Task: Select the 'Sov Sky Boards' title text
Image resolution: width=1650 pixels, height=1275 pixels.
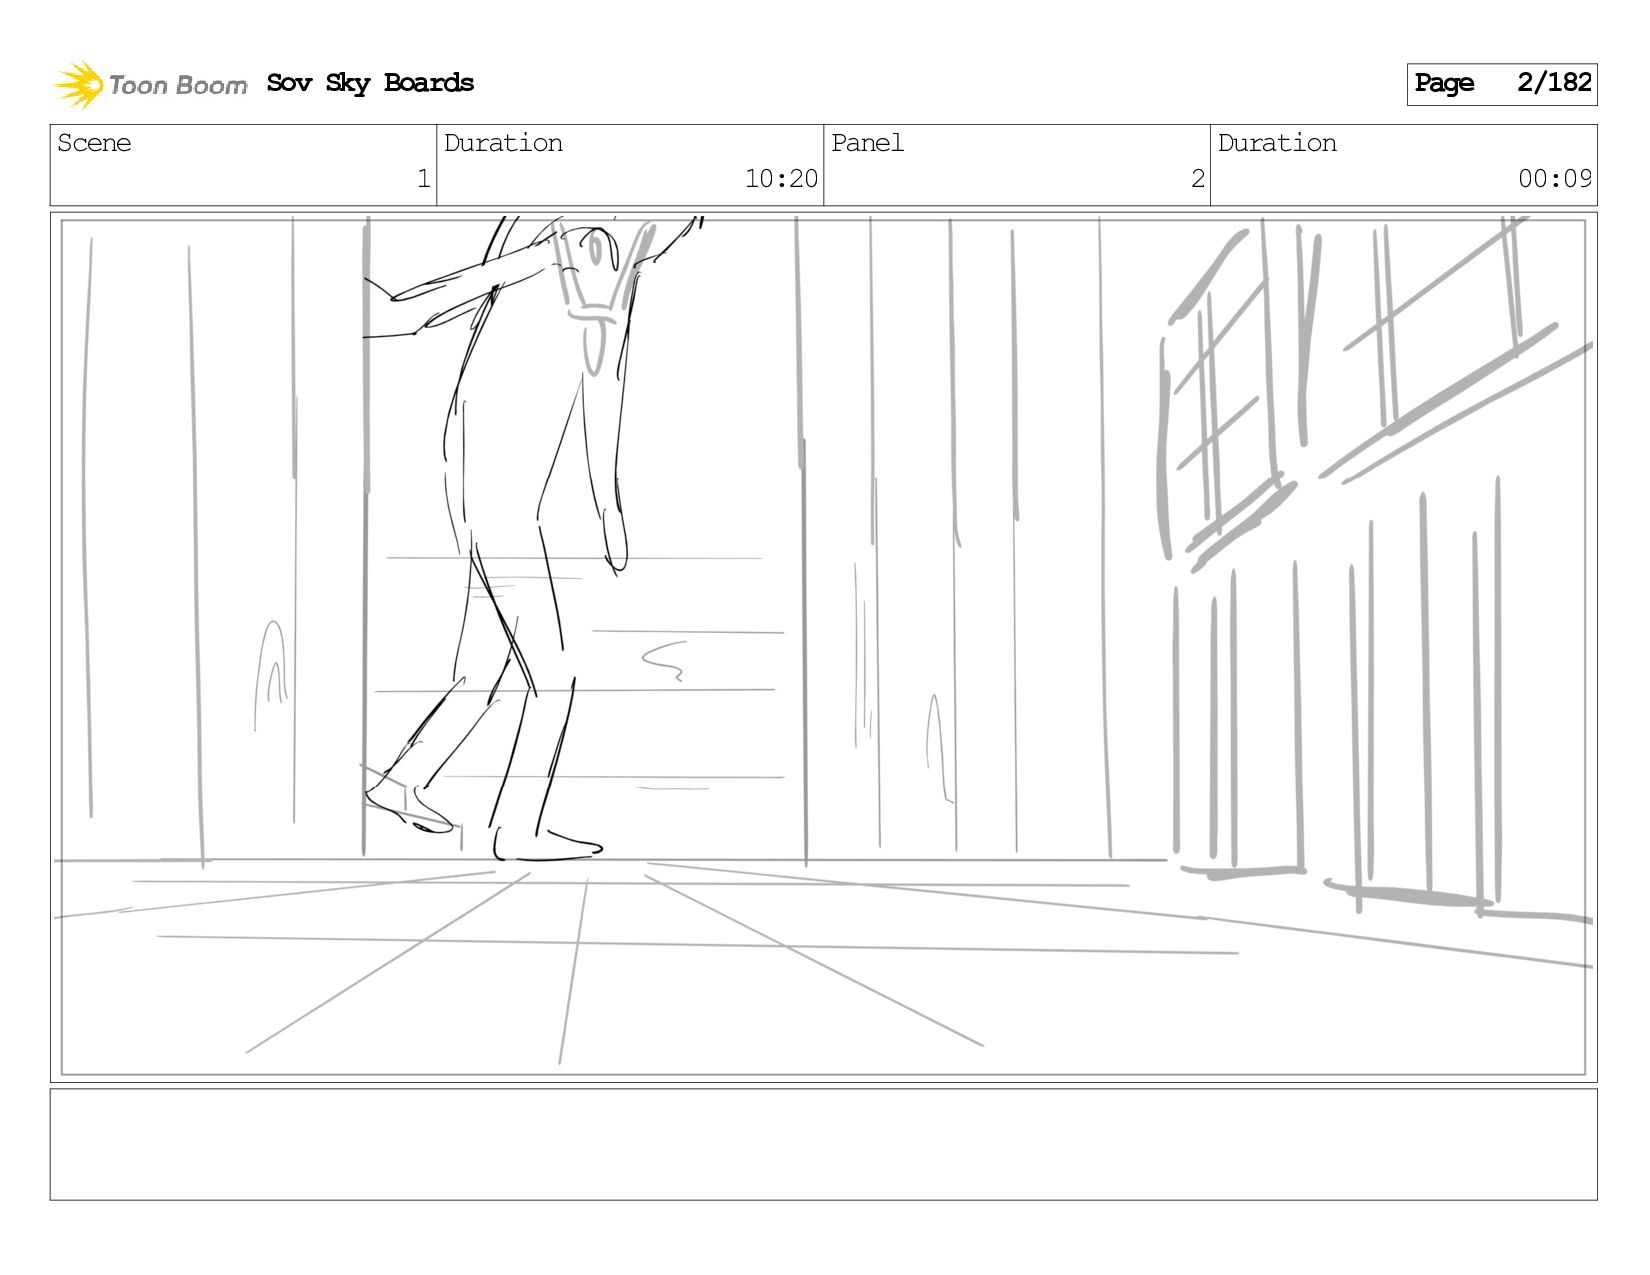Action: pyautogui.click(x=370, y=83)
